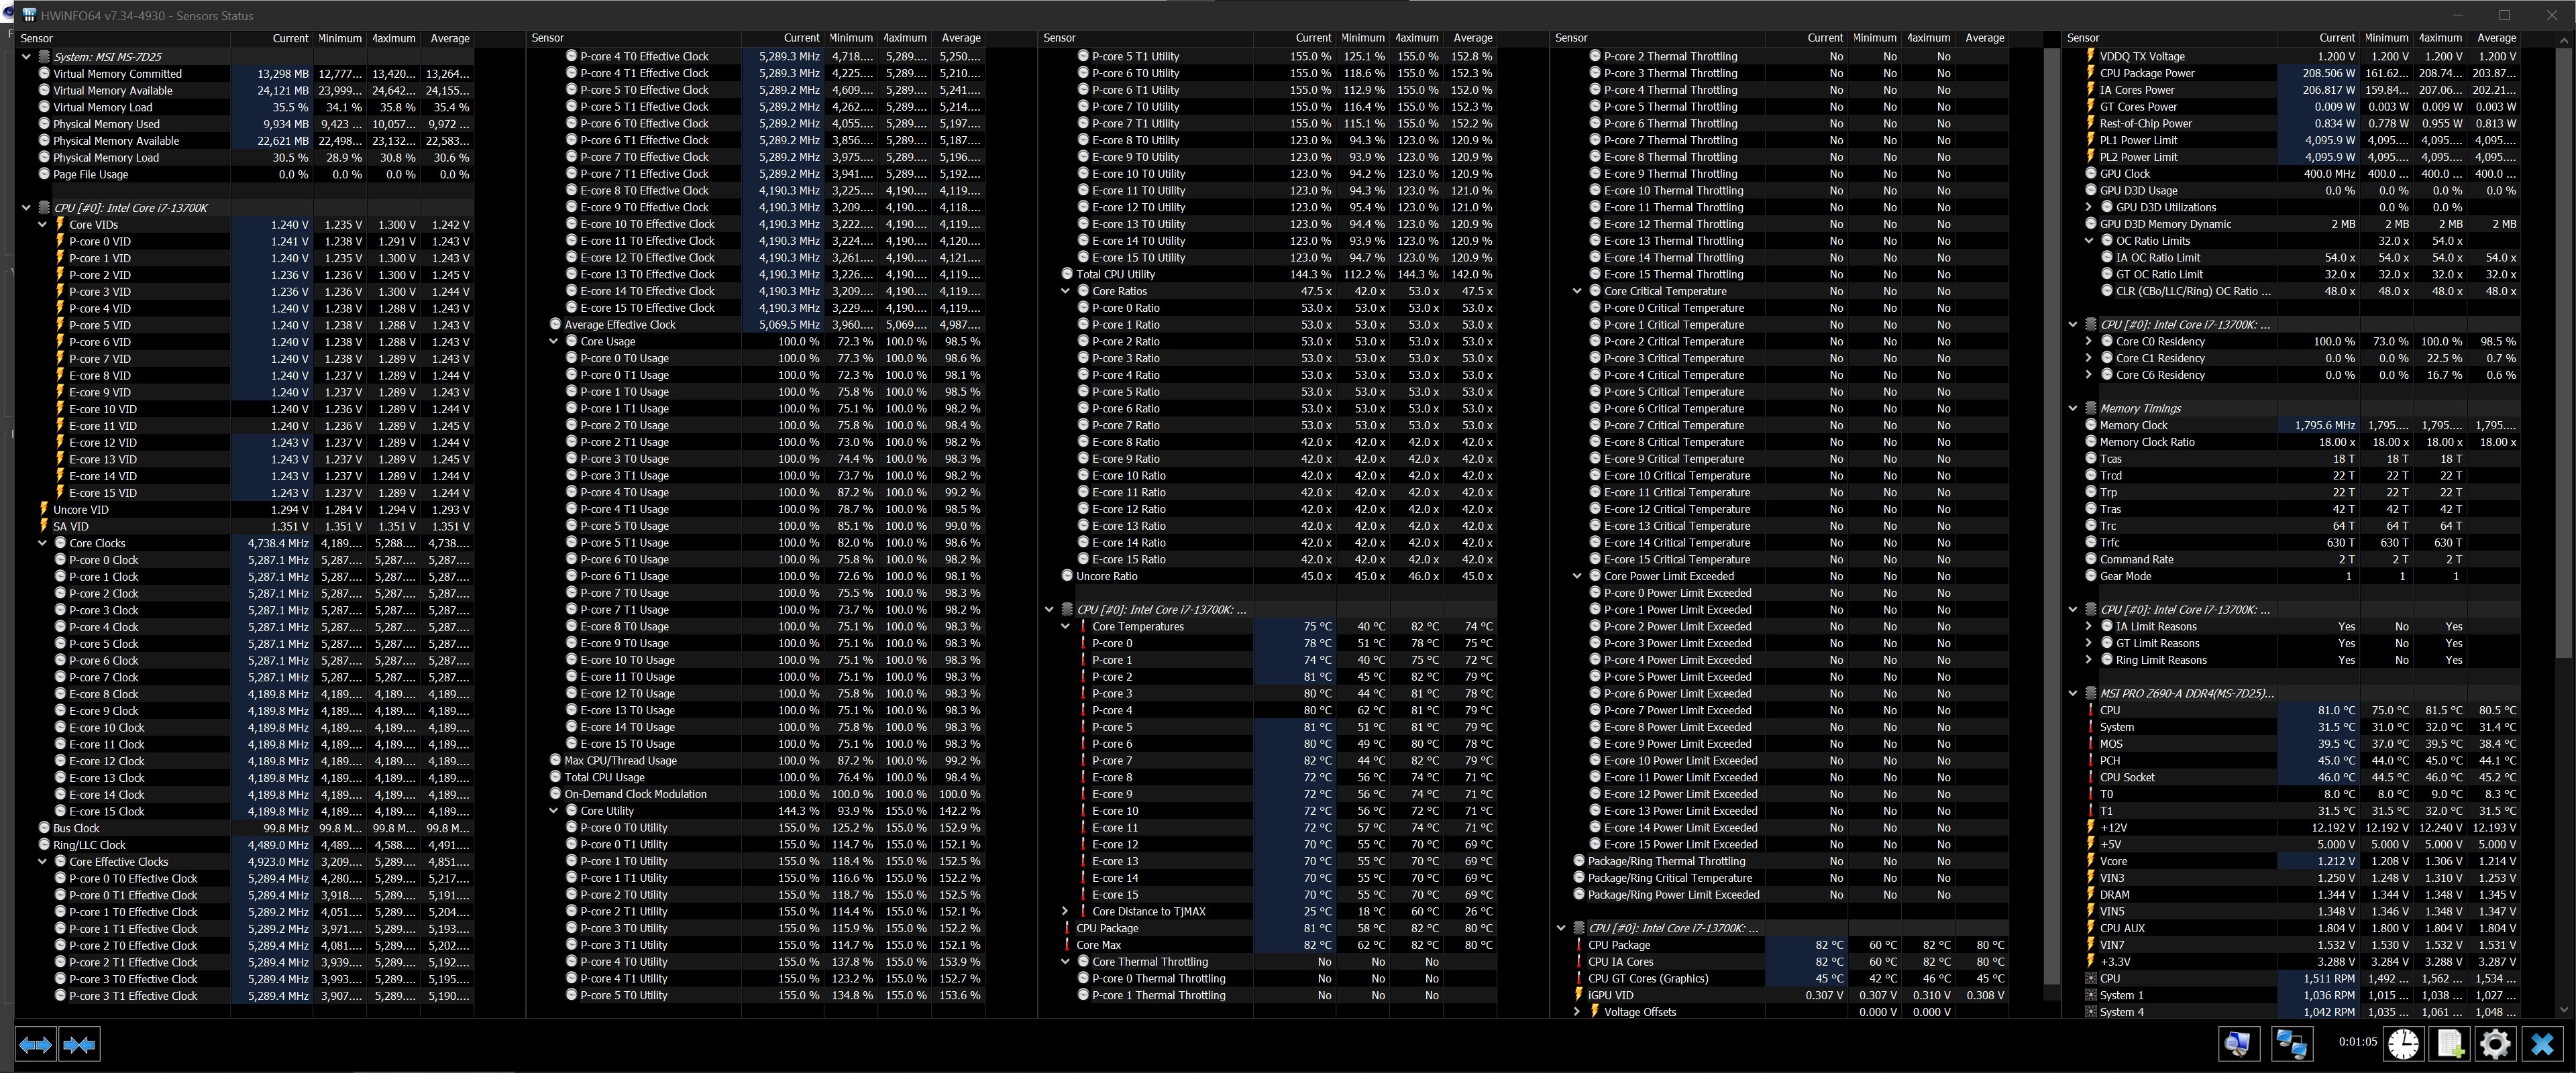2576x1073 pixels.
Task: Start logging with the sheet-plus icon
Action: (x=2449, y=1044)
